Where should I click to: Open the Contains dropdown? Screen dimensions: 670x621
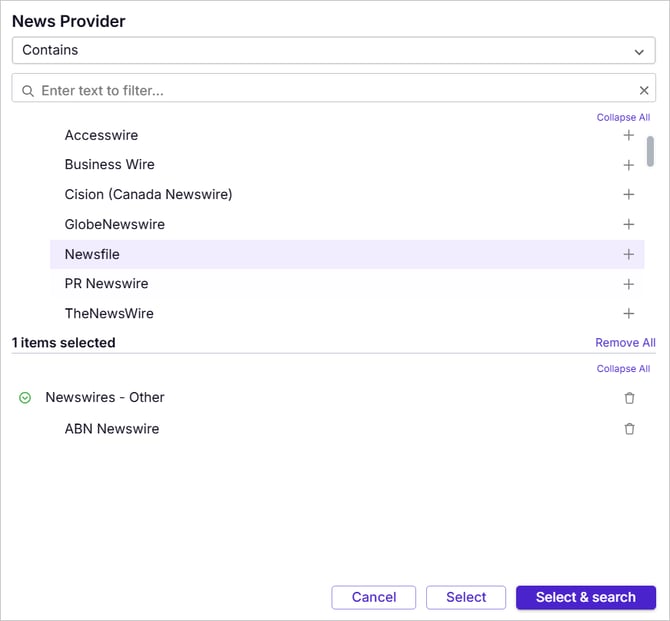point(333,50)
